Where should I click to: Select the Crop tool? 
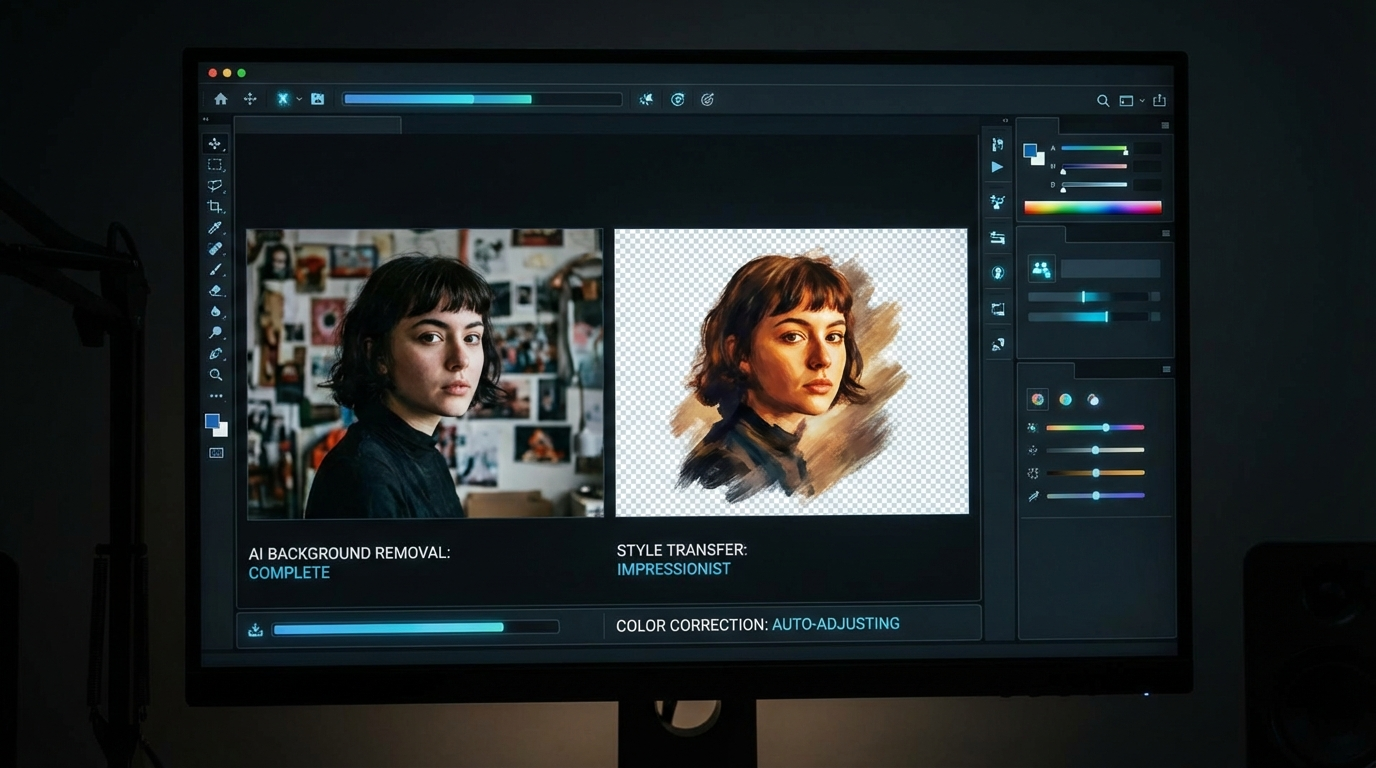coord(215,206)
